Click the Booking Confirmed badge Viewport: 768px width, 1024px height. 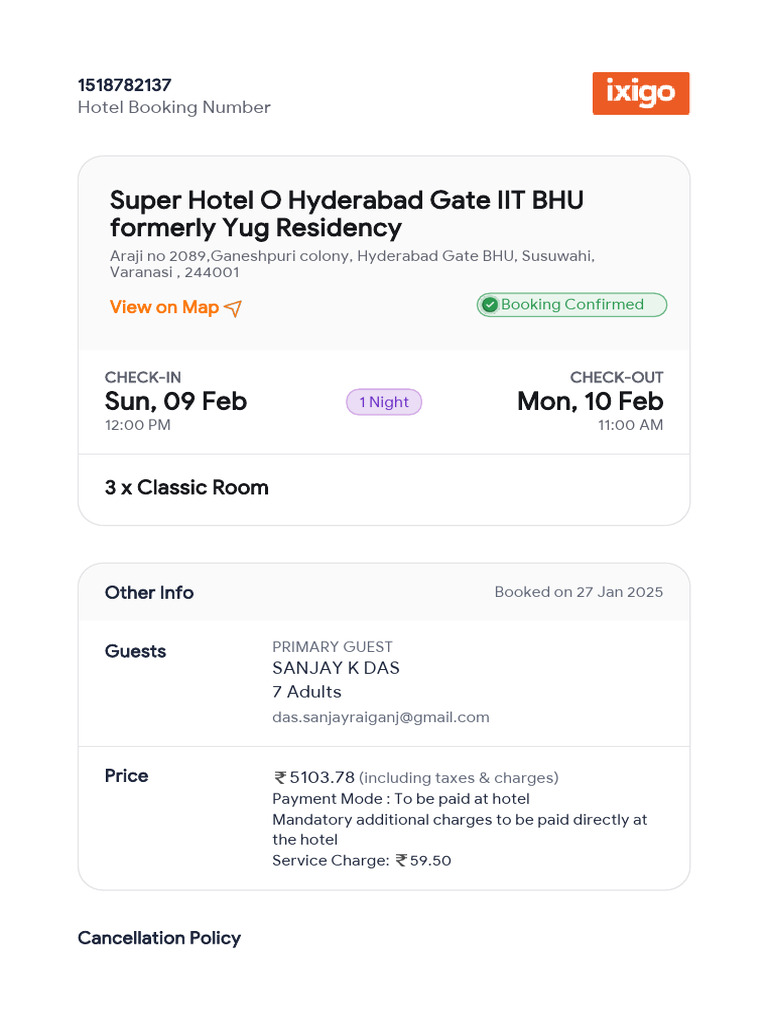[572, 305]
